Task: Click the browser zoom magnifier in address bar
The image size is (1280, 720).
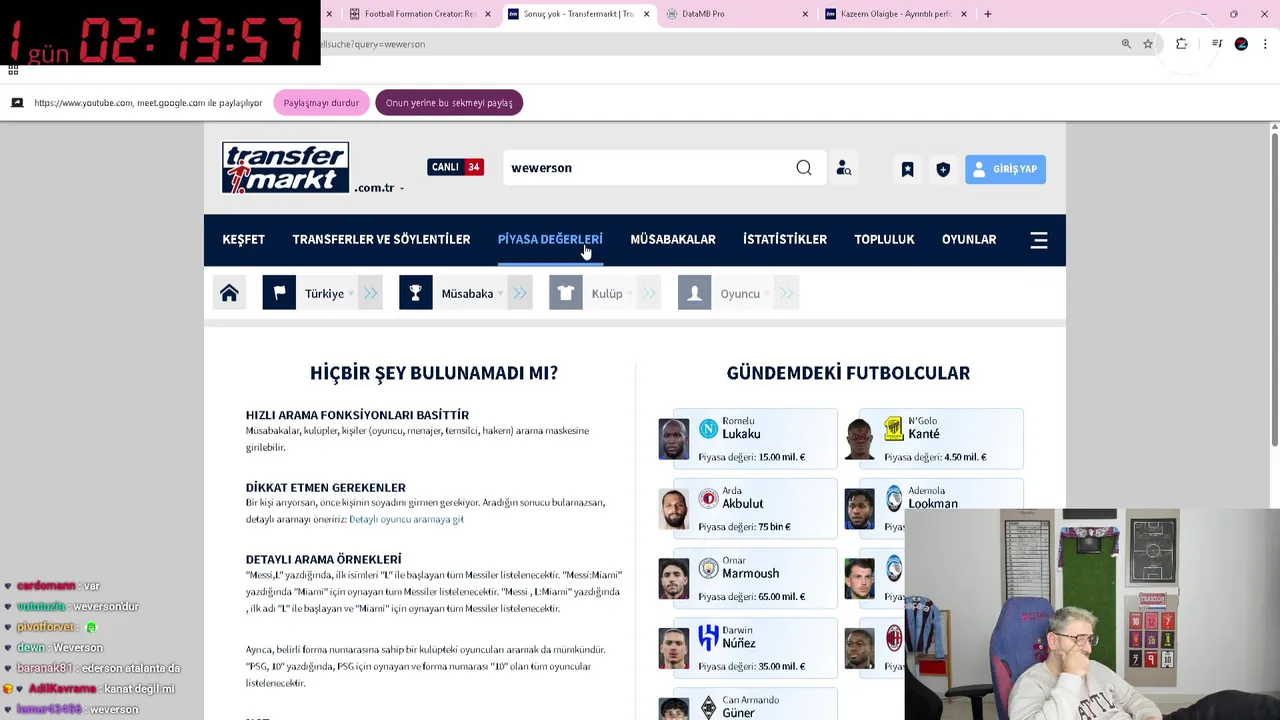Action: tap(1126, 44)
